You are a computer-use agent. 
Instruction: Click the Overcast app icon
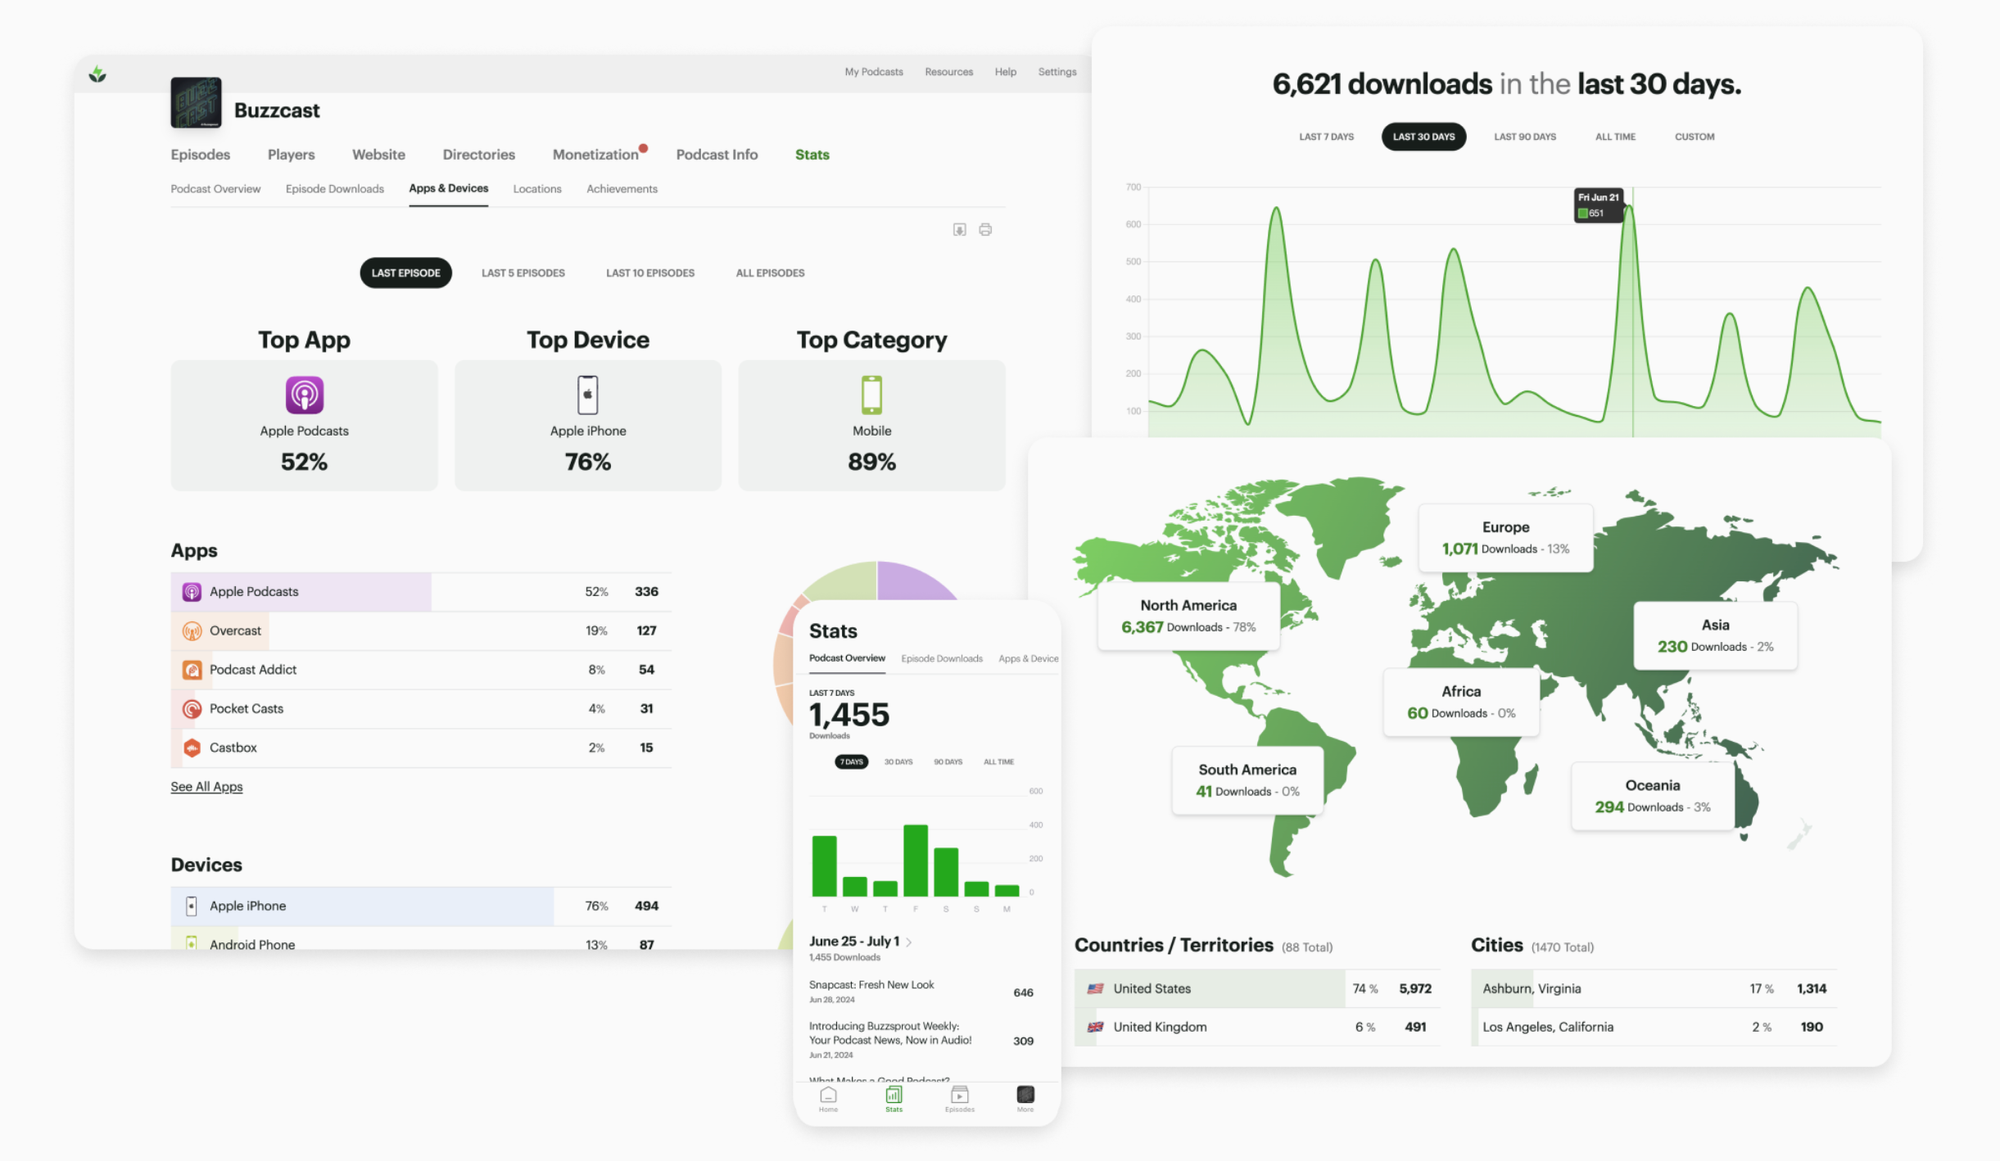tap(192, 631)
